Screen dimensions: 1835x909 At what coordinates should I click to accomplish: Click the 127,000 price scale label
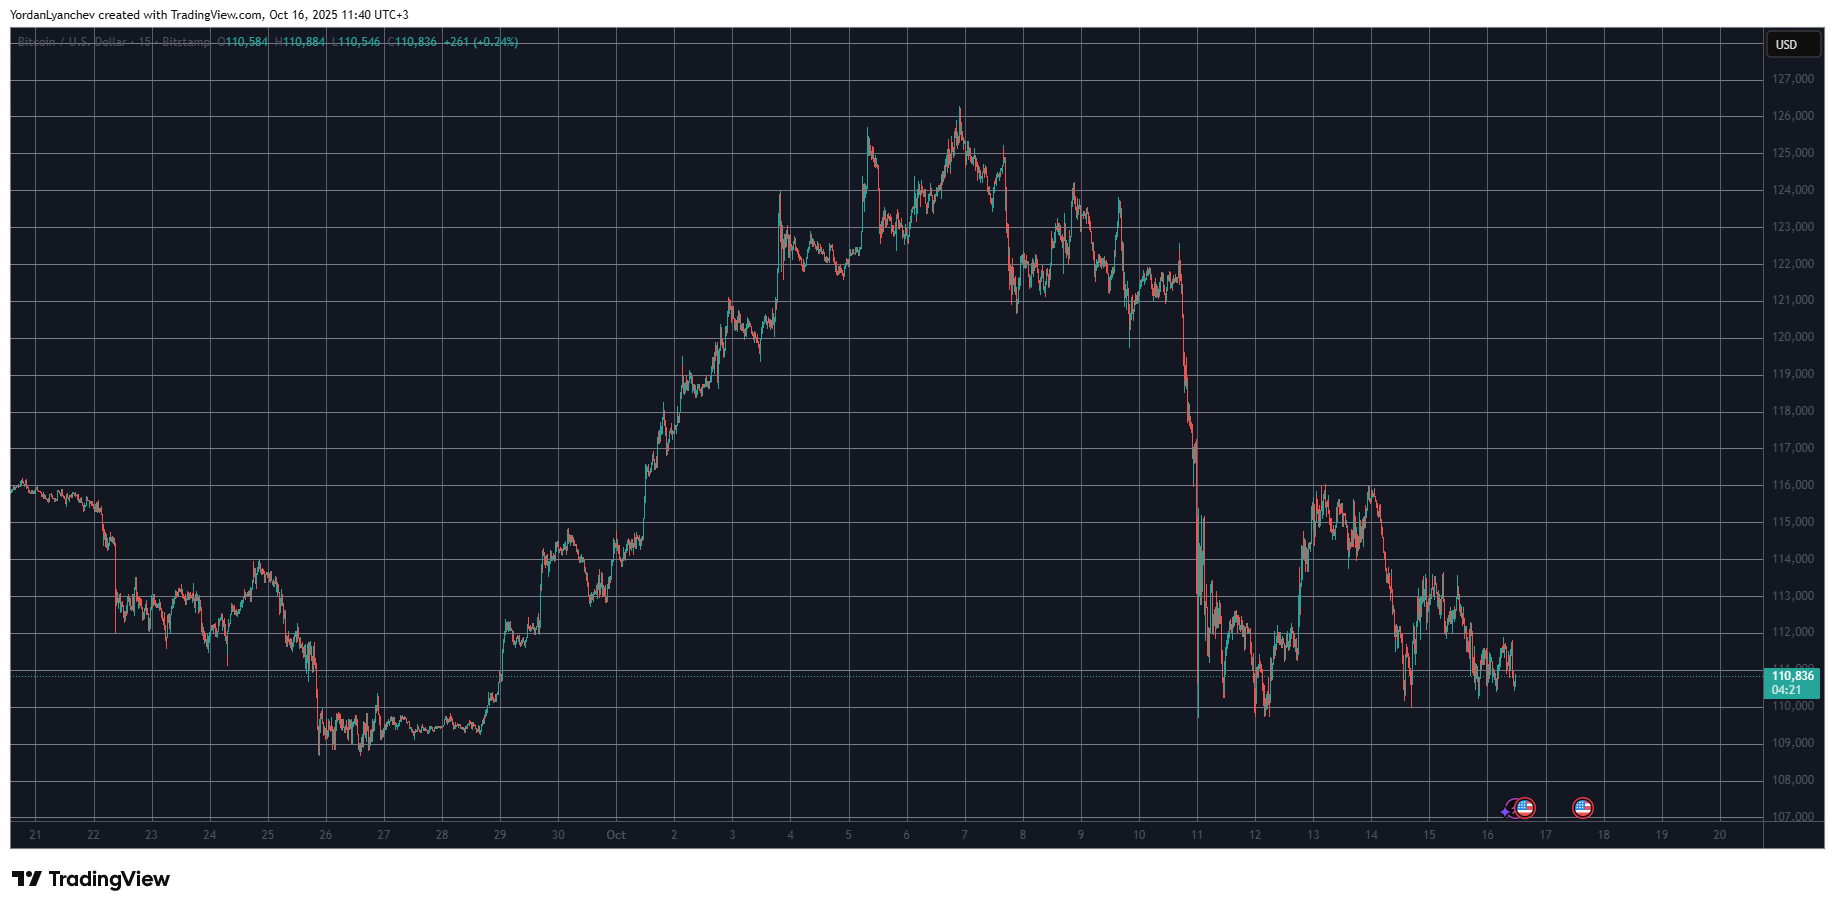(x=1792, y=79)
